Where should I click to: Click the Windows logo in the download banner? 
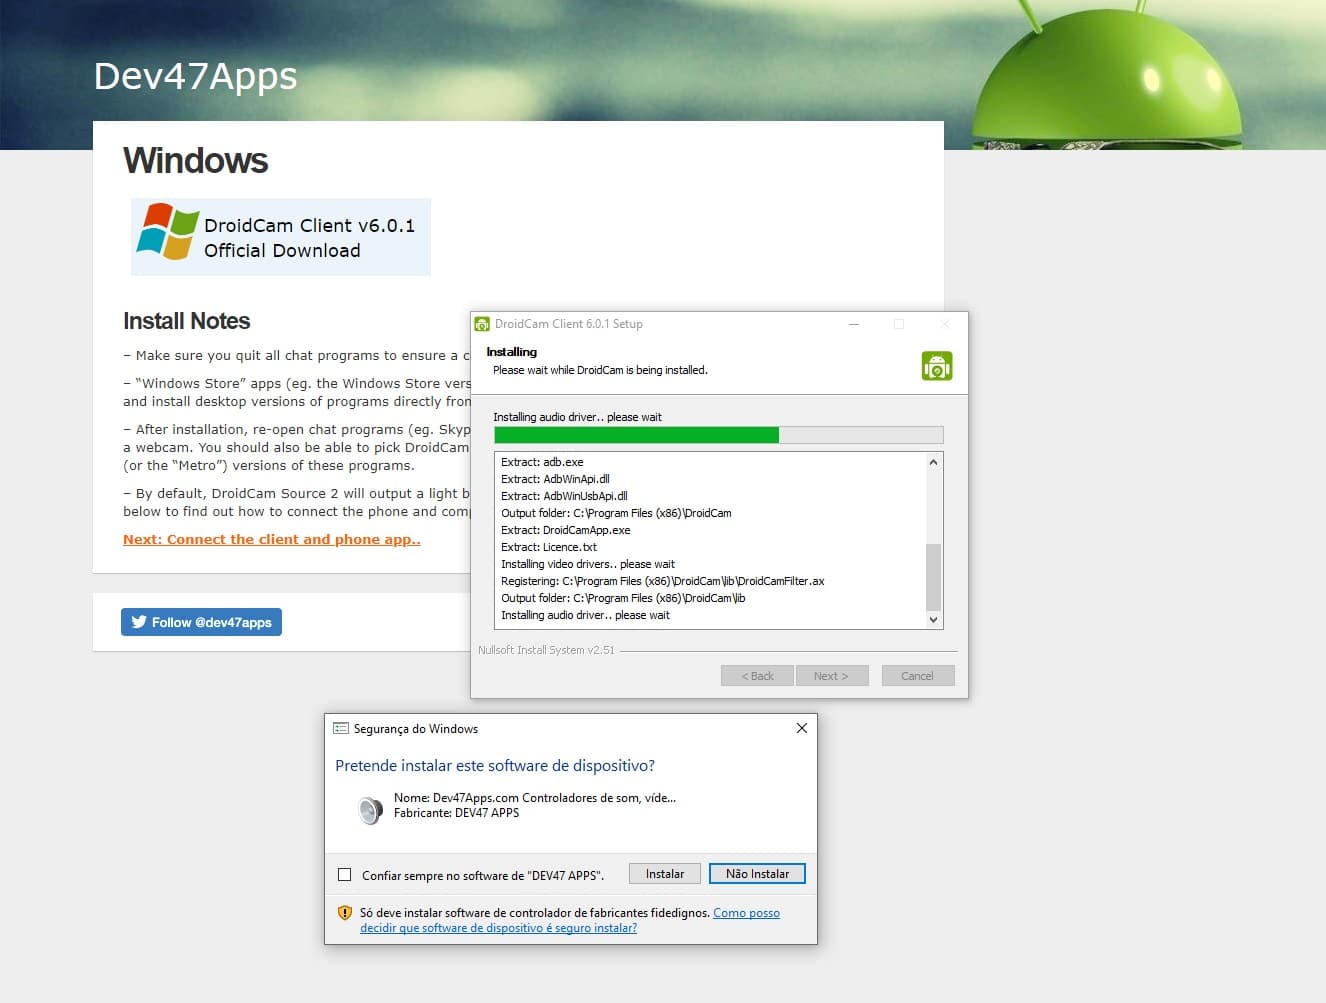point(167,232)
